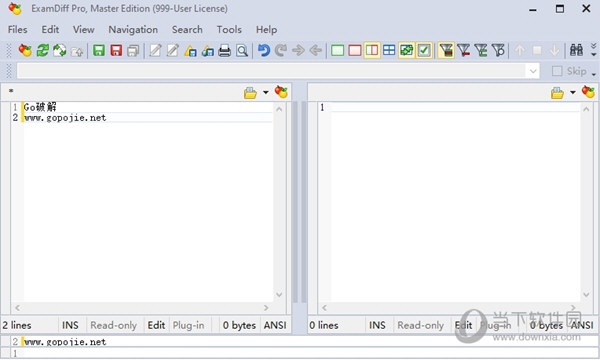Click the left pane horizontal scroll right arrow

click(x=266, y=308)
